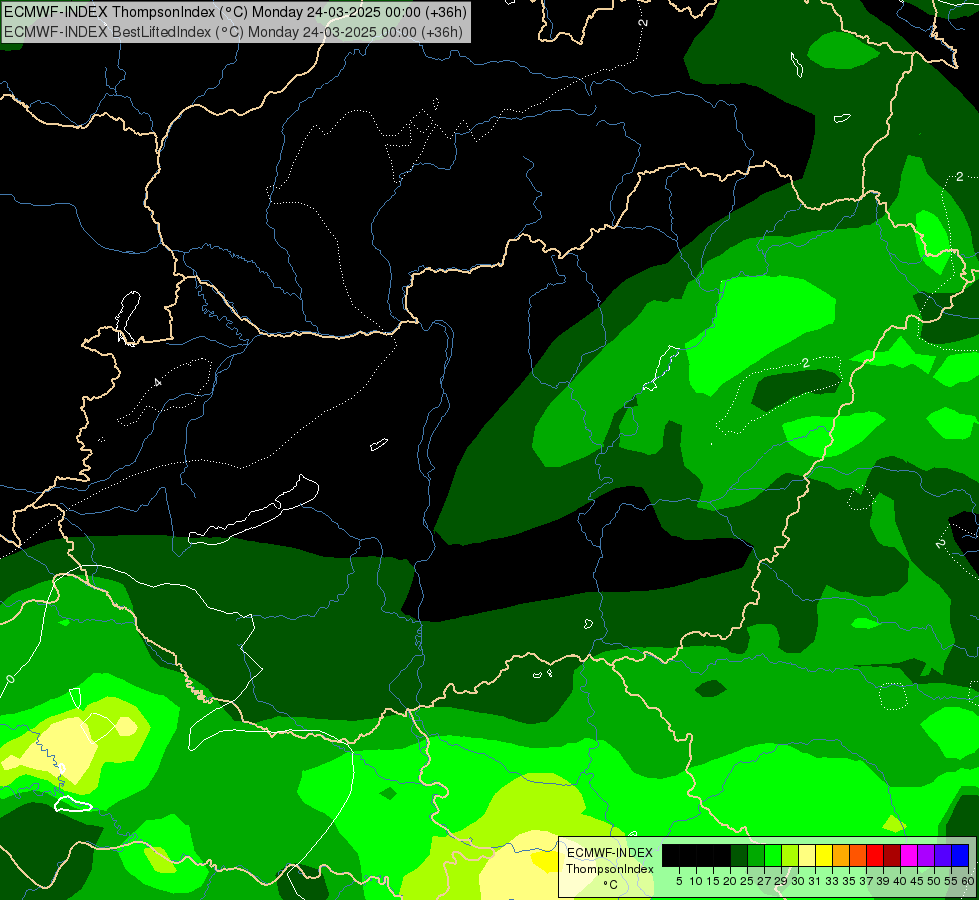Click legend tick value 31
Image resolution: width=979 pixels, height=900 pixels.
click(x=815, y=881)
